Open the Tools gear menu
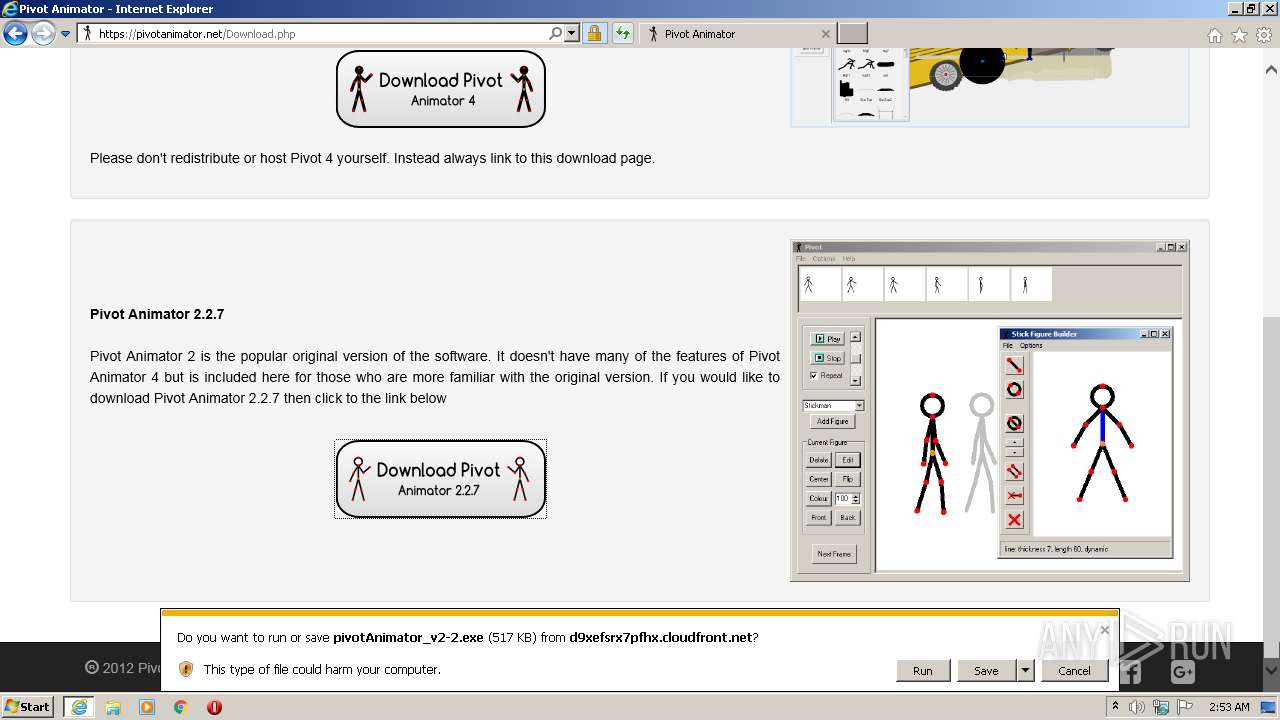This screenshot has width=1280, height=720. [1264, 35]
